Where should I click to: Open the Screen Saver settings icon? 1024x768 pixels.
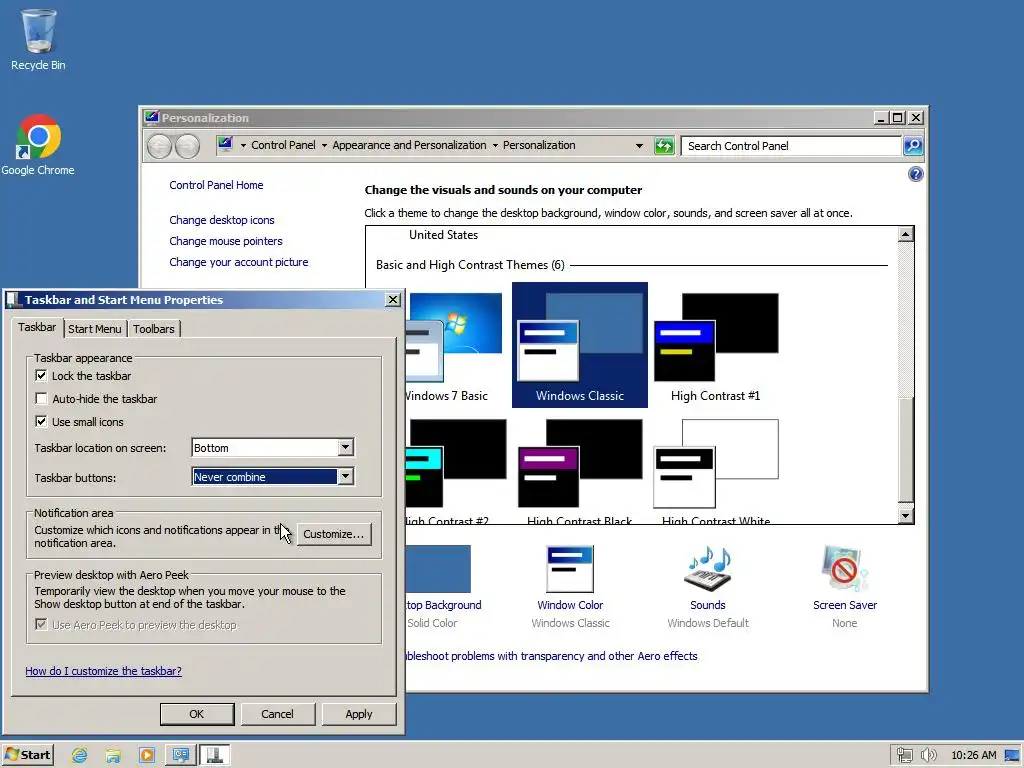(844, 569)
